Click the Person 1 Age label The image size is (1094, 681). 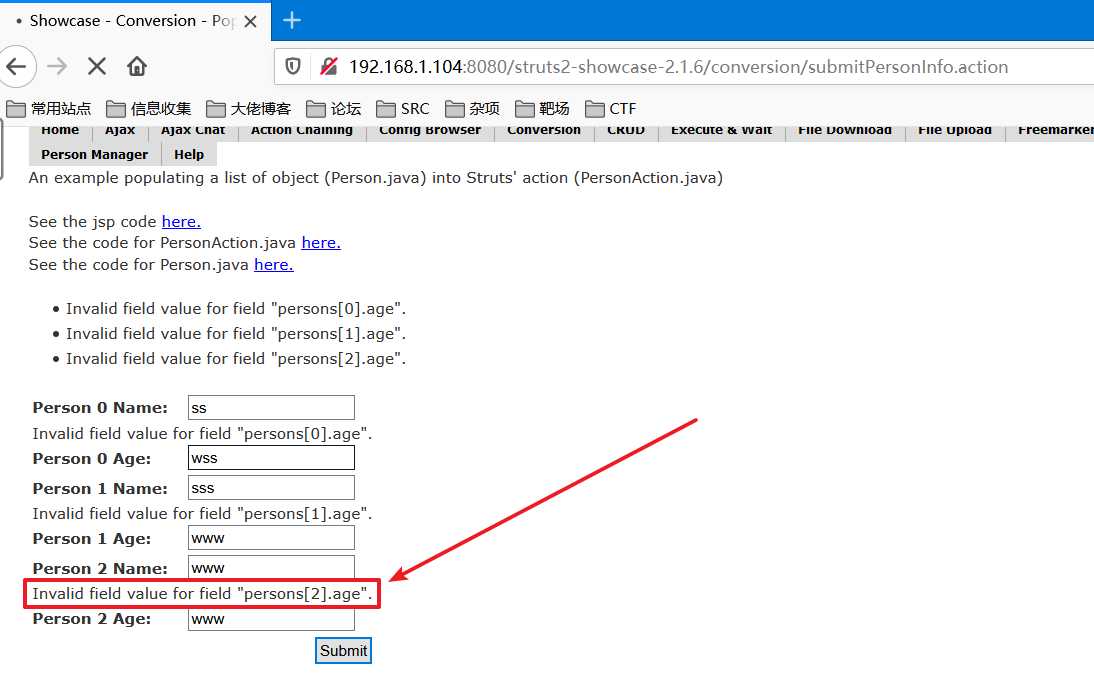92,539
